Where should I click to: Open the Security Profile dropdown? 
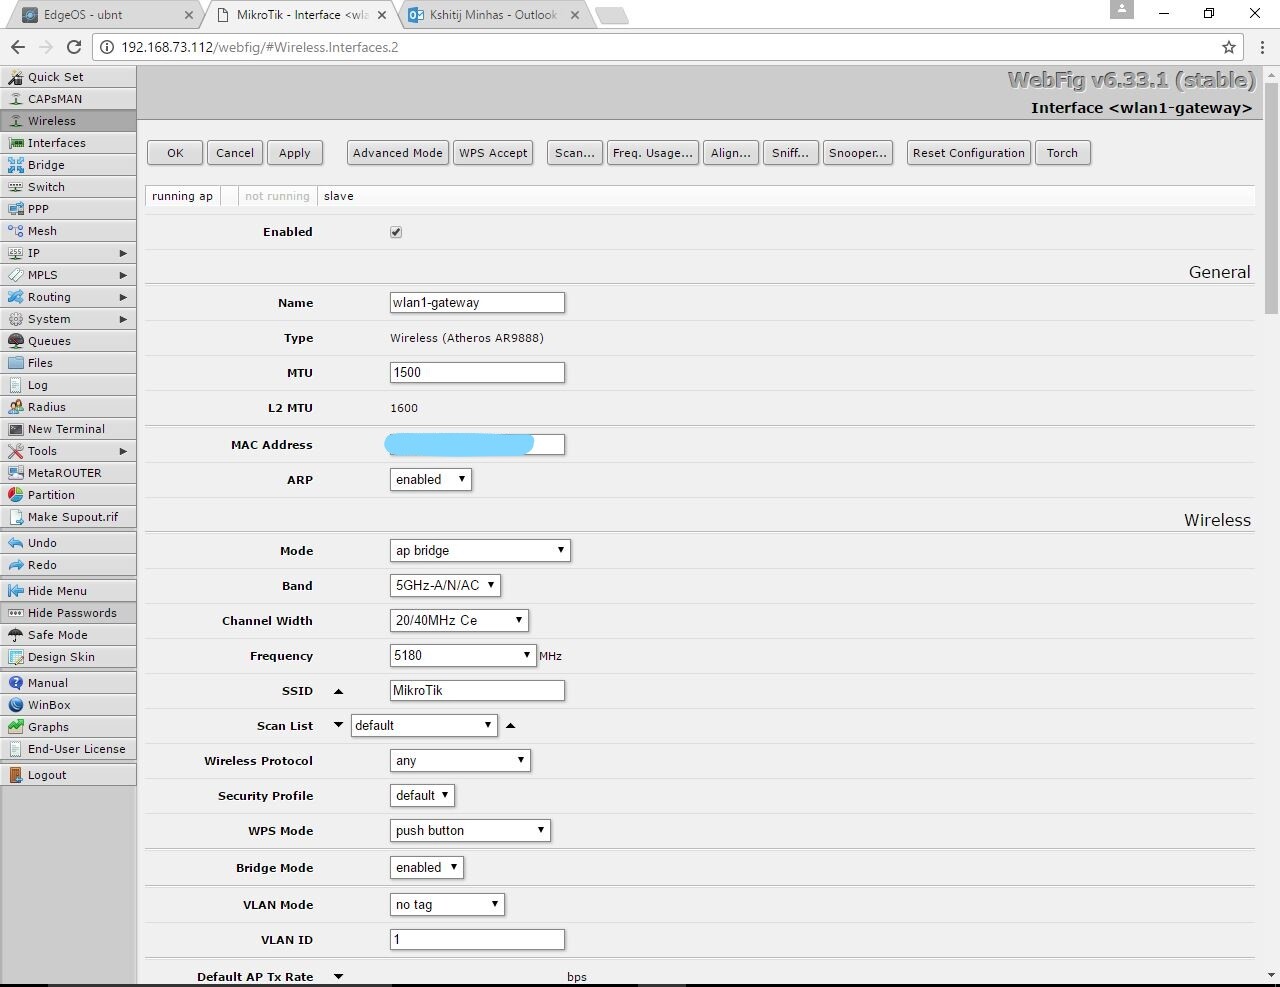[422, 796]
